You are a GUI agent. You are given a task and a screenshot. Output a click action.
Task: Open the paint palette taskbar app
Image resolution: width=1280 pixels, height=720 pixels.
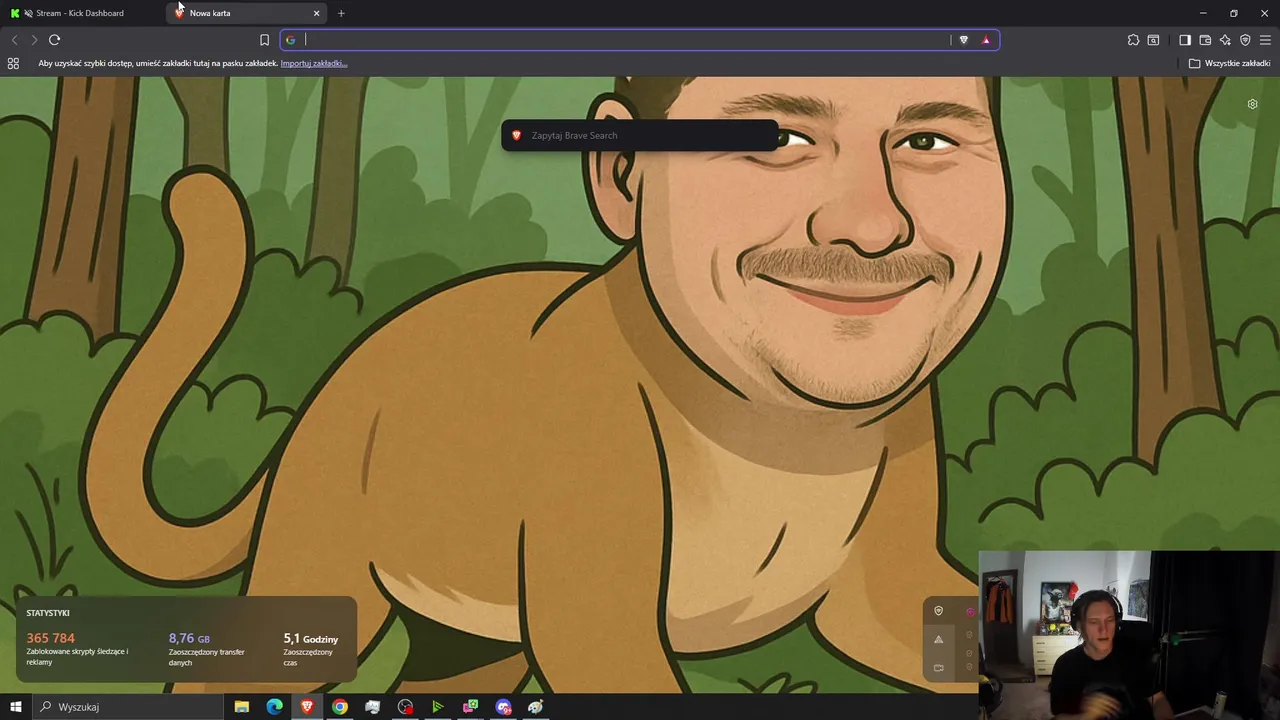click(x=536, y=707)
